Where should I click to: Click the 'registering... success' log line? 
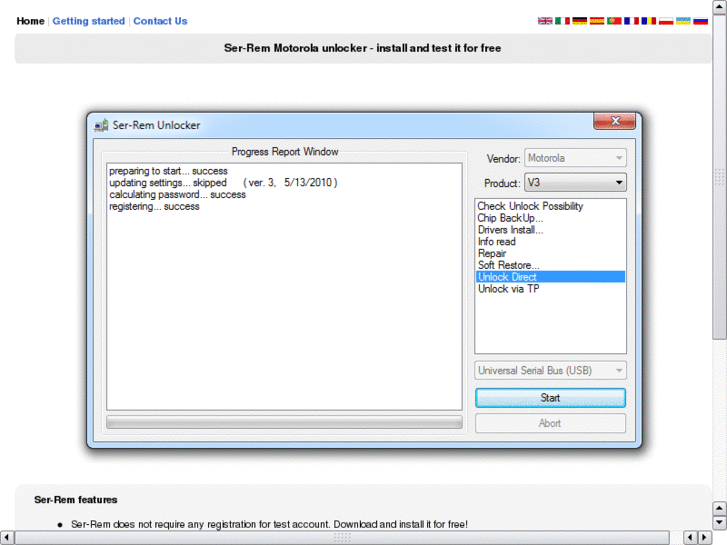click(x=154, y=206)
